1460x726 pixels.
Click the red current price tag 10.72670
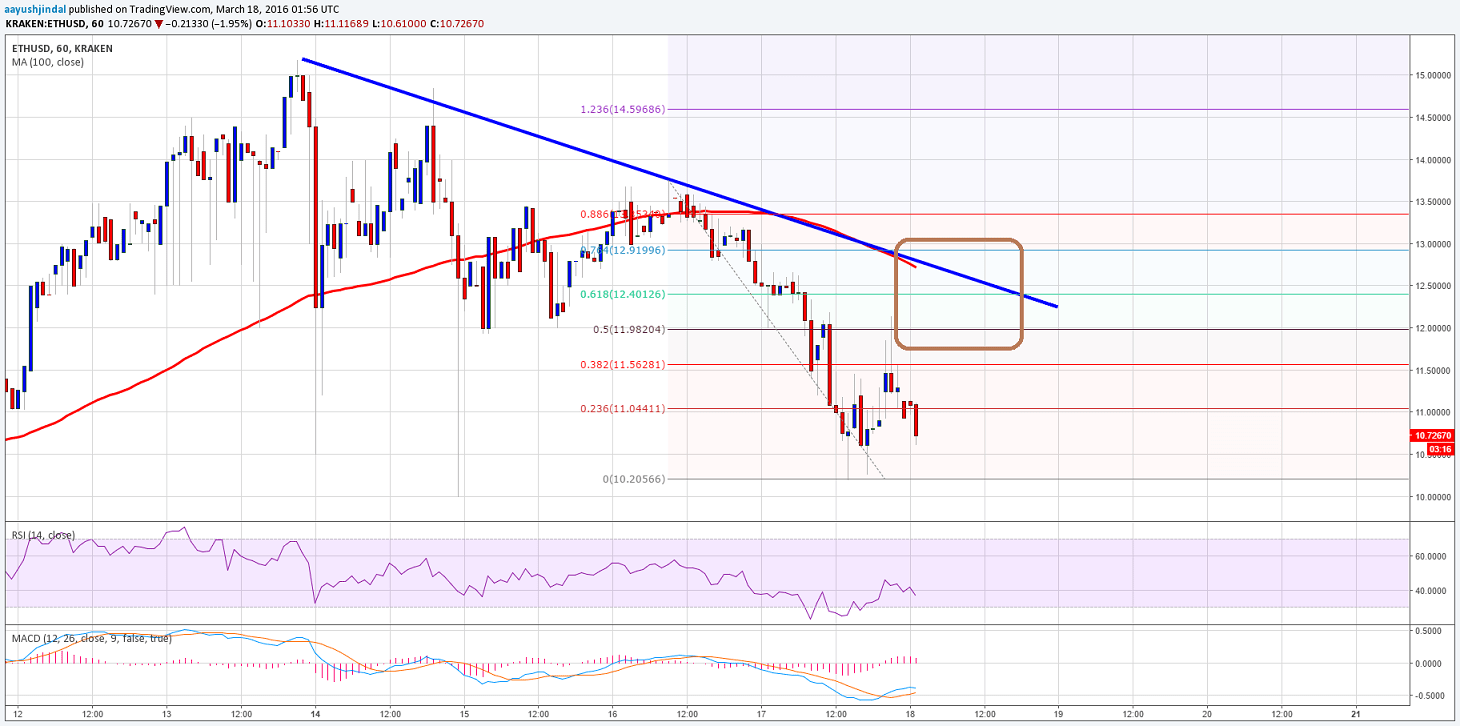(1432, 436)
